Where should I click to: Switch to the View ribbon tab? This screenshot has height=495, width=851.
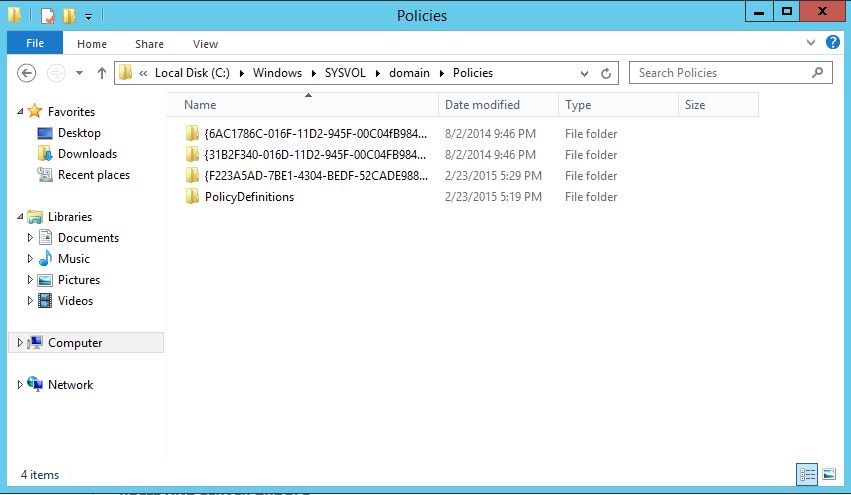(205, 44)
